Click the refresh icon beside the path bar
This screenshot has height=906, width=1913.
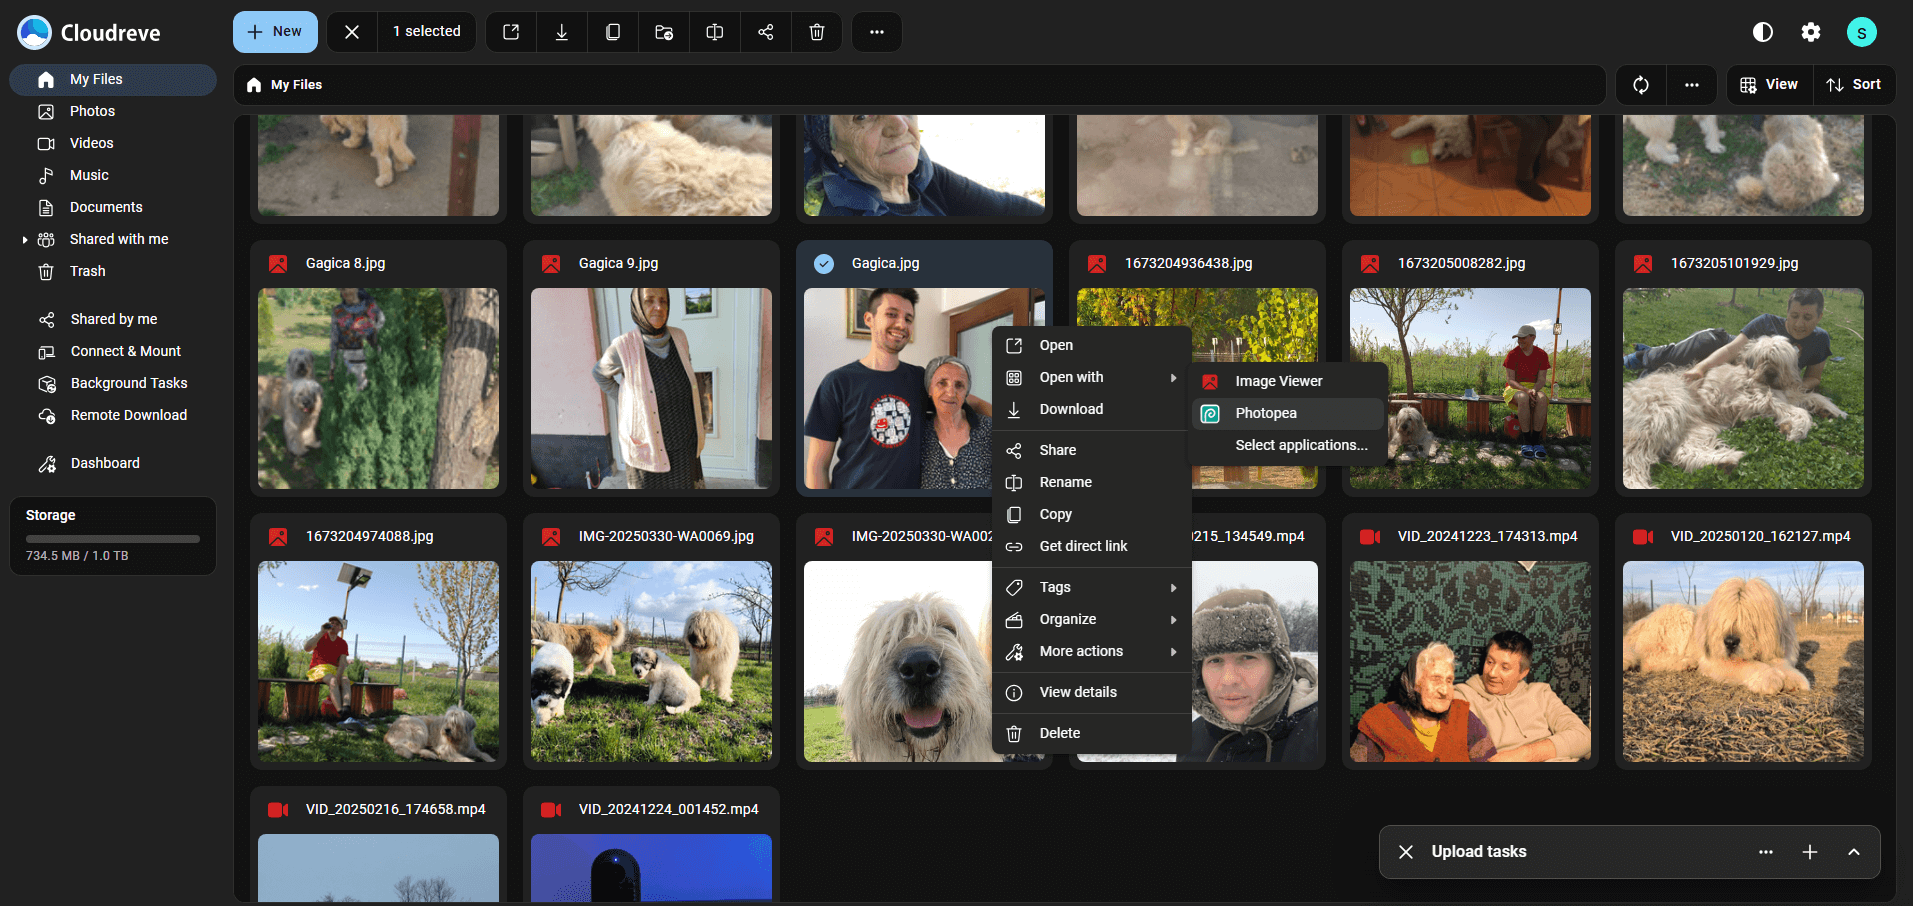[1641, 85]
